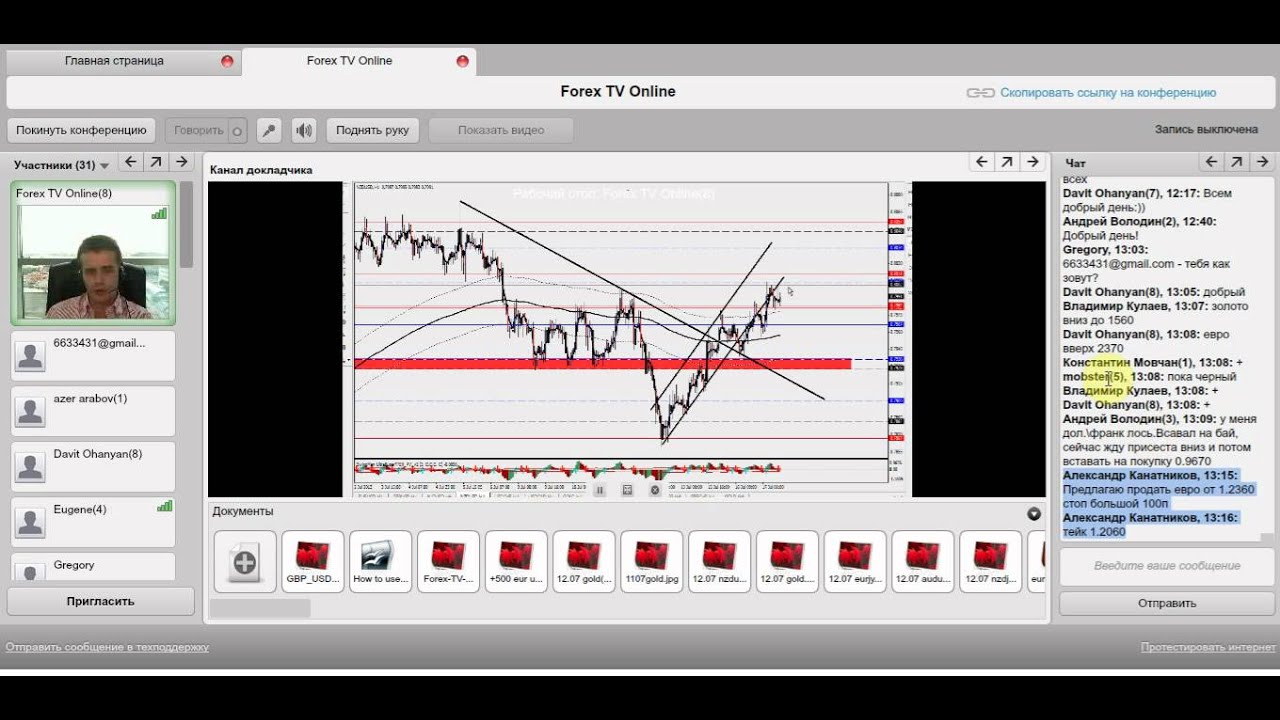Click Скопировать ссылку на конференцию link
This screenshot has height=720, width=1280.
click(x=1108, y=93)
